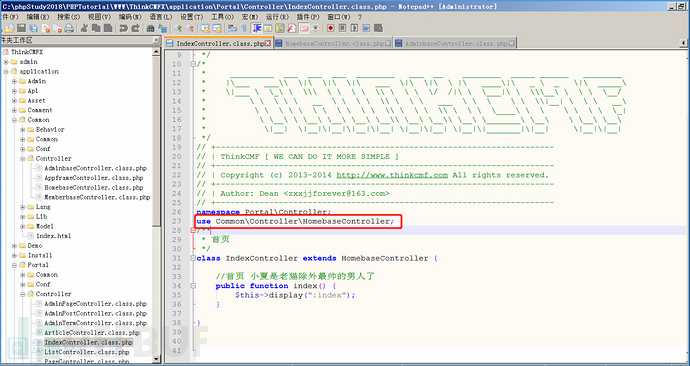Click the Save file toolbar icon
Image resolution: width=690 pixels, height=366 pixels.
pyautogui.click(x=21, y=28)
